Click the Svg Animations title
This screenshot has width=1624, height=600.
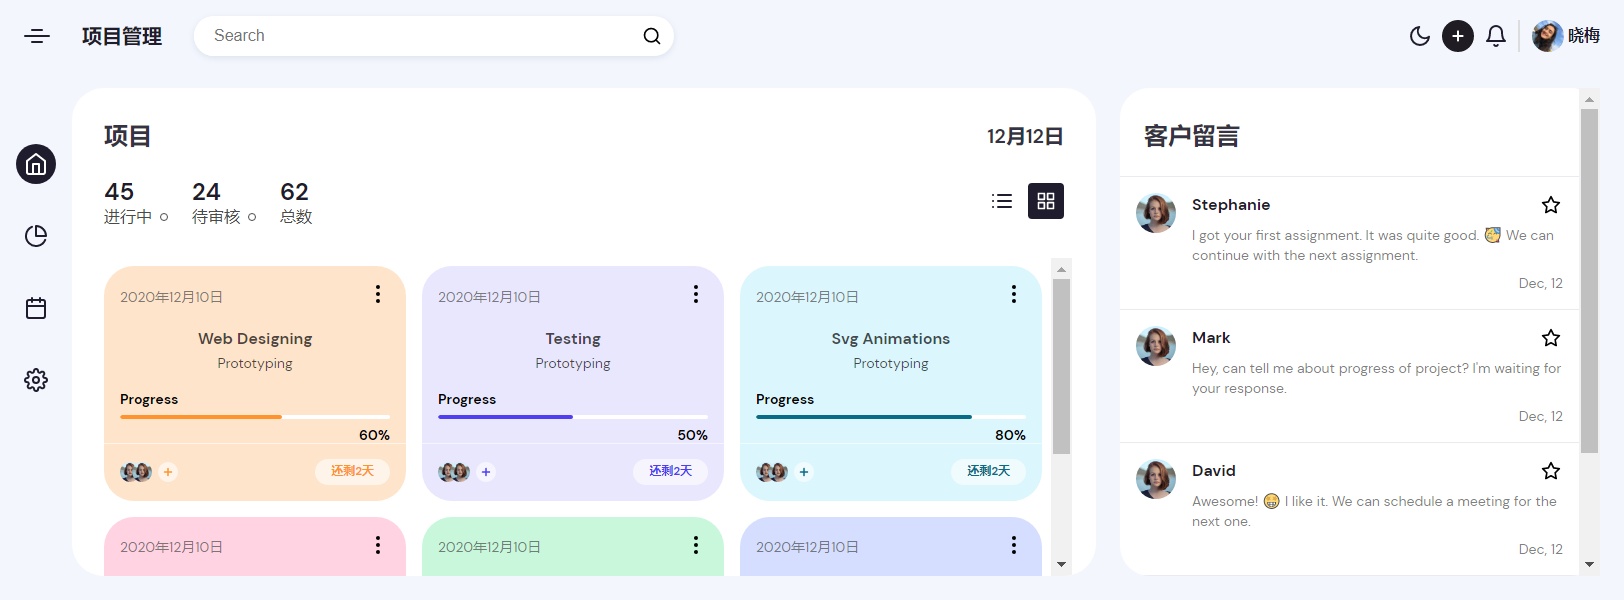[891, 339]
